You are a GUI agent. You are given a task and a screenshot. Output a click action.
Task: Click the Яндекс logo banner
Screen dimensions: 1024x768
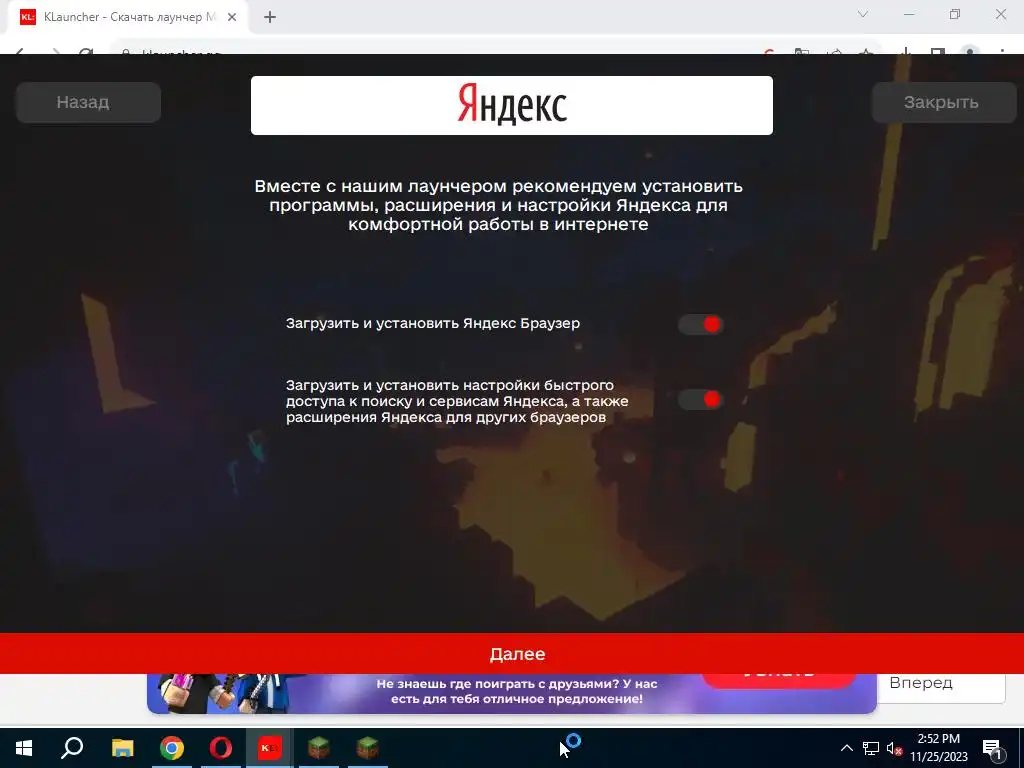click(512, 105)
